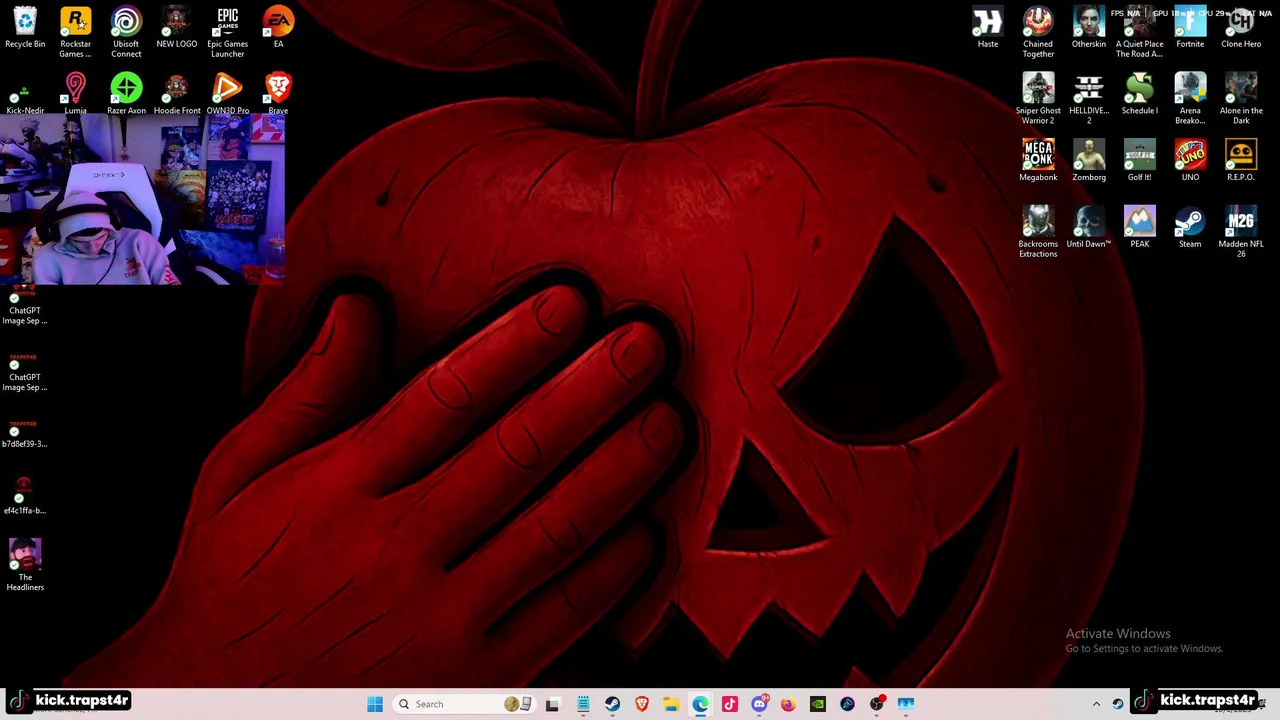Image resolution: width=1280 pixels, height=720 pixels.
Task: Launch PEAK game icon
Action: click(1140, 228)
